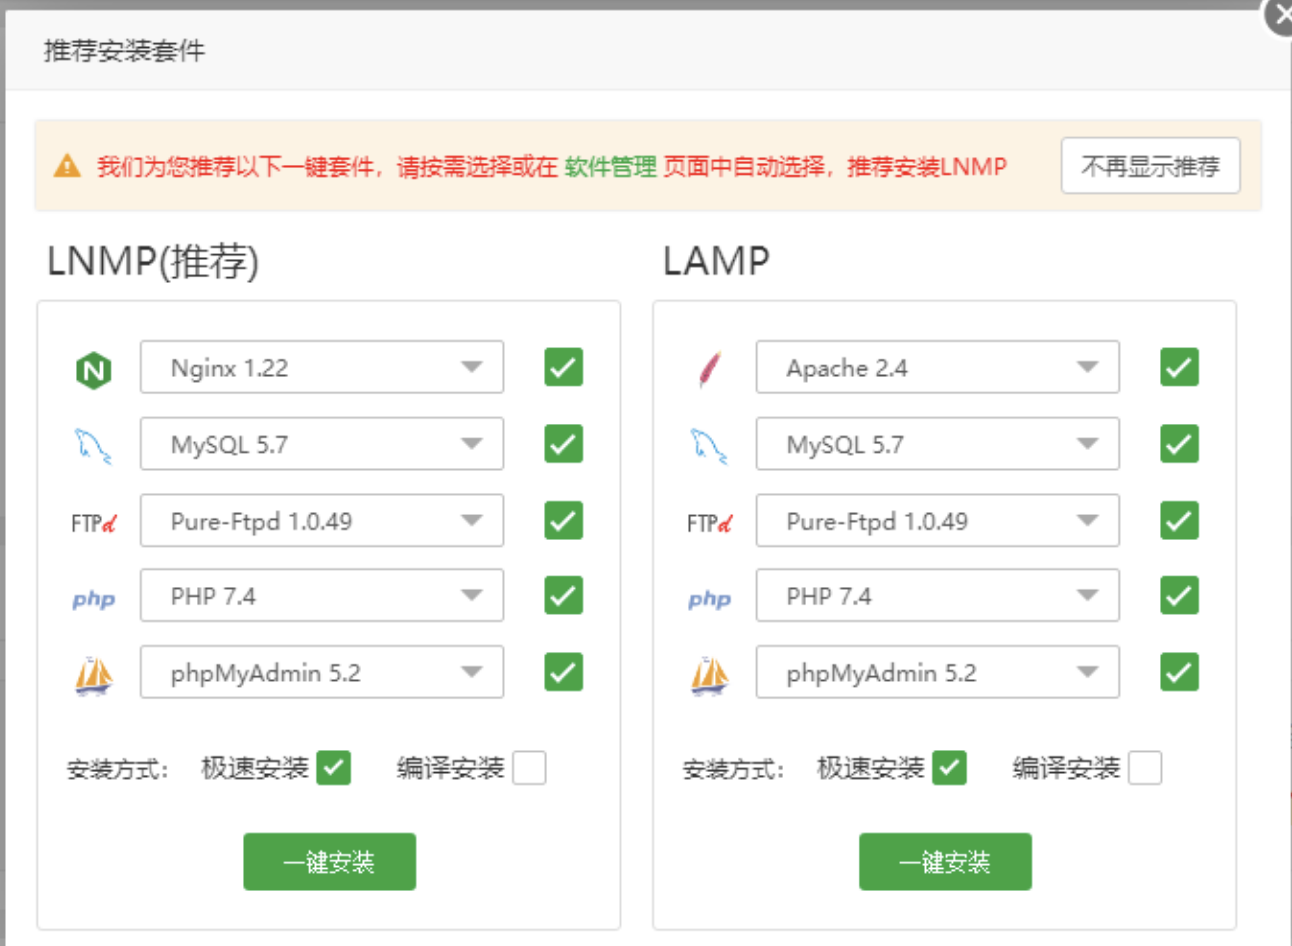Open the Nginx 1.22 version dropdown

[321, 367]
